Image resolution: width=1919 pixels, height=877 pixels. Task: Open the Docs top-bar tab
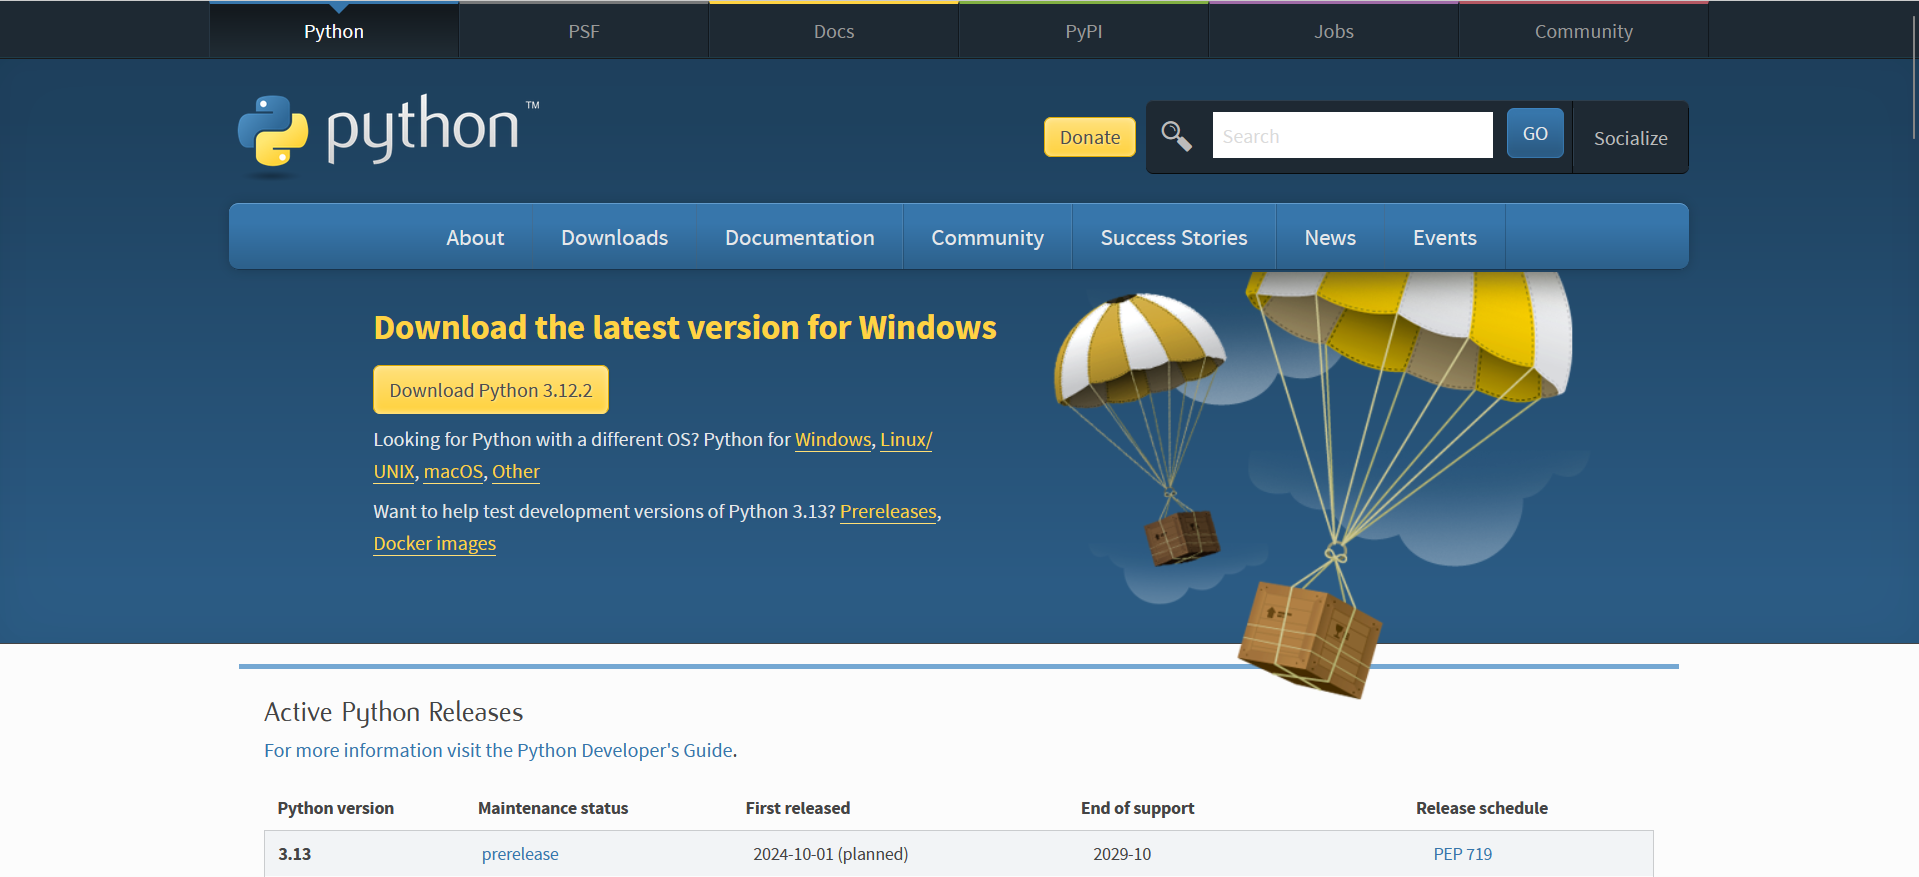click(834, 31)
